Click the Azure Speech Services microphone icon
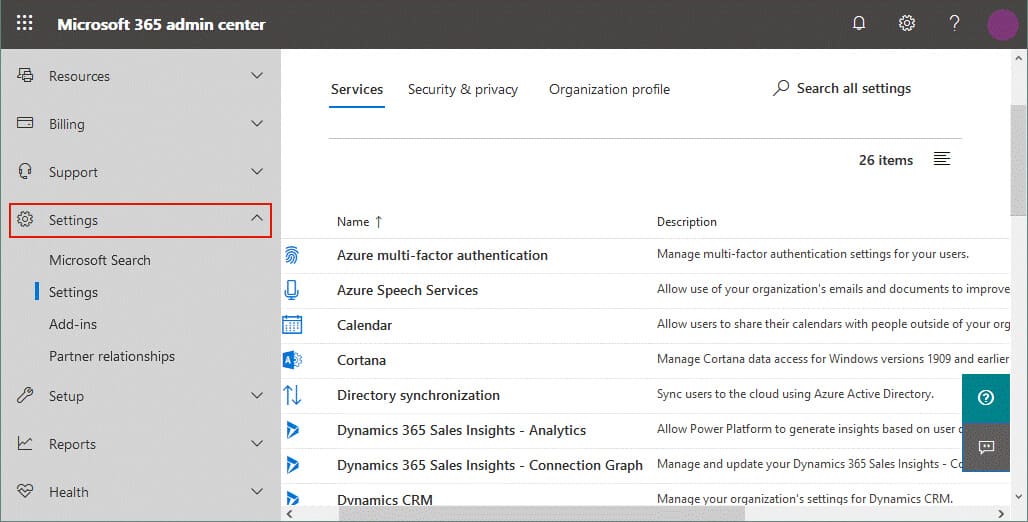 click(292, 290)
